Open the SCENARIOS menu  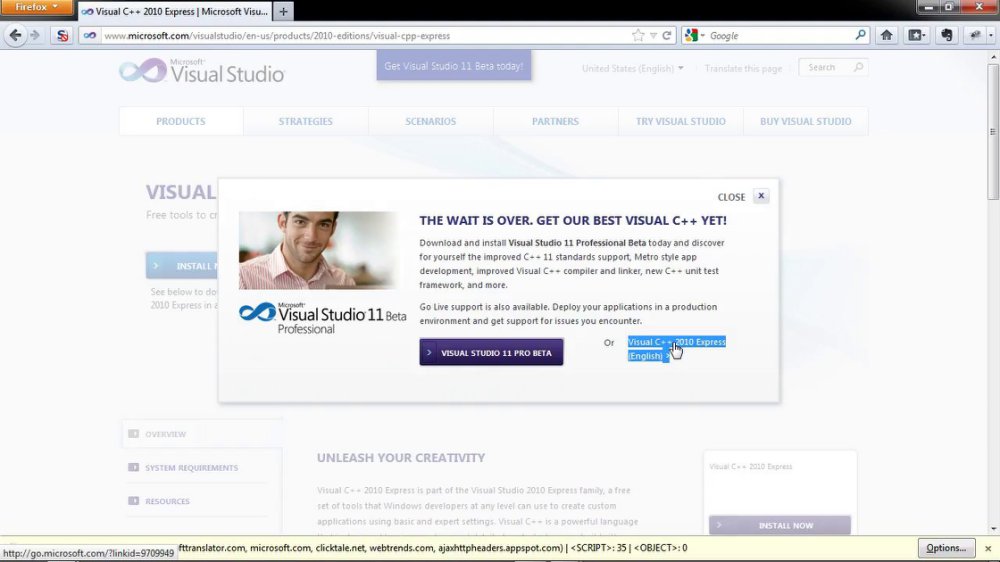coord(430,121)
